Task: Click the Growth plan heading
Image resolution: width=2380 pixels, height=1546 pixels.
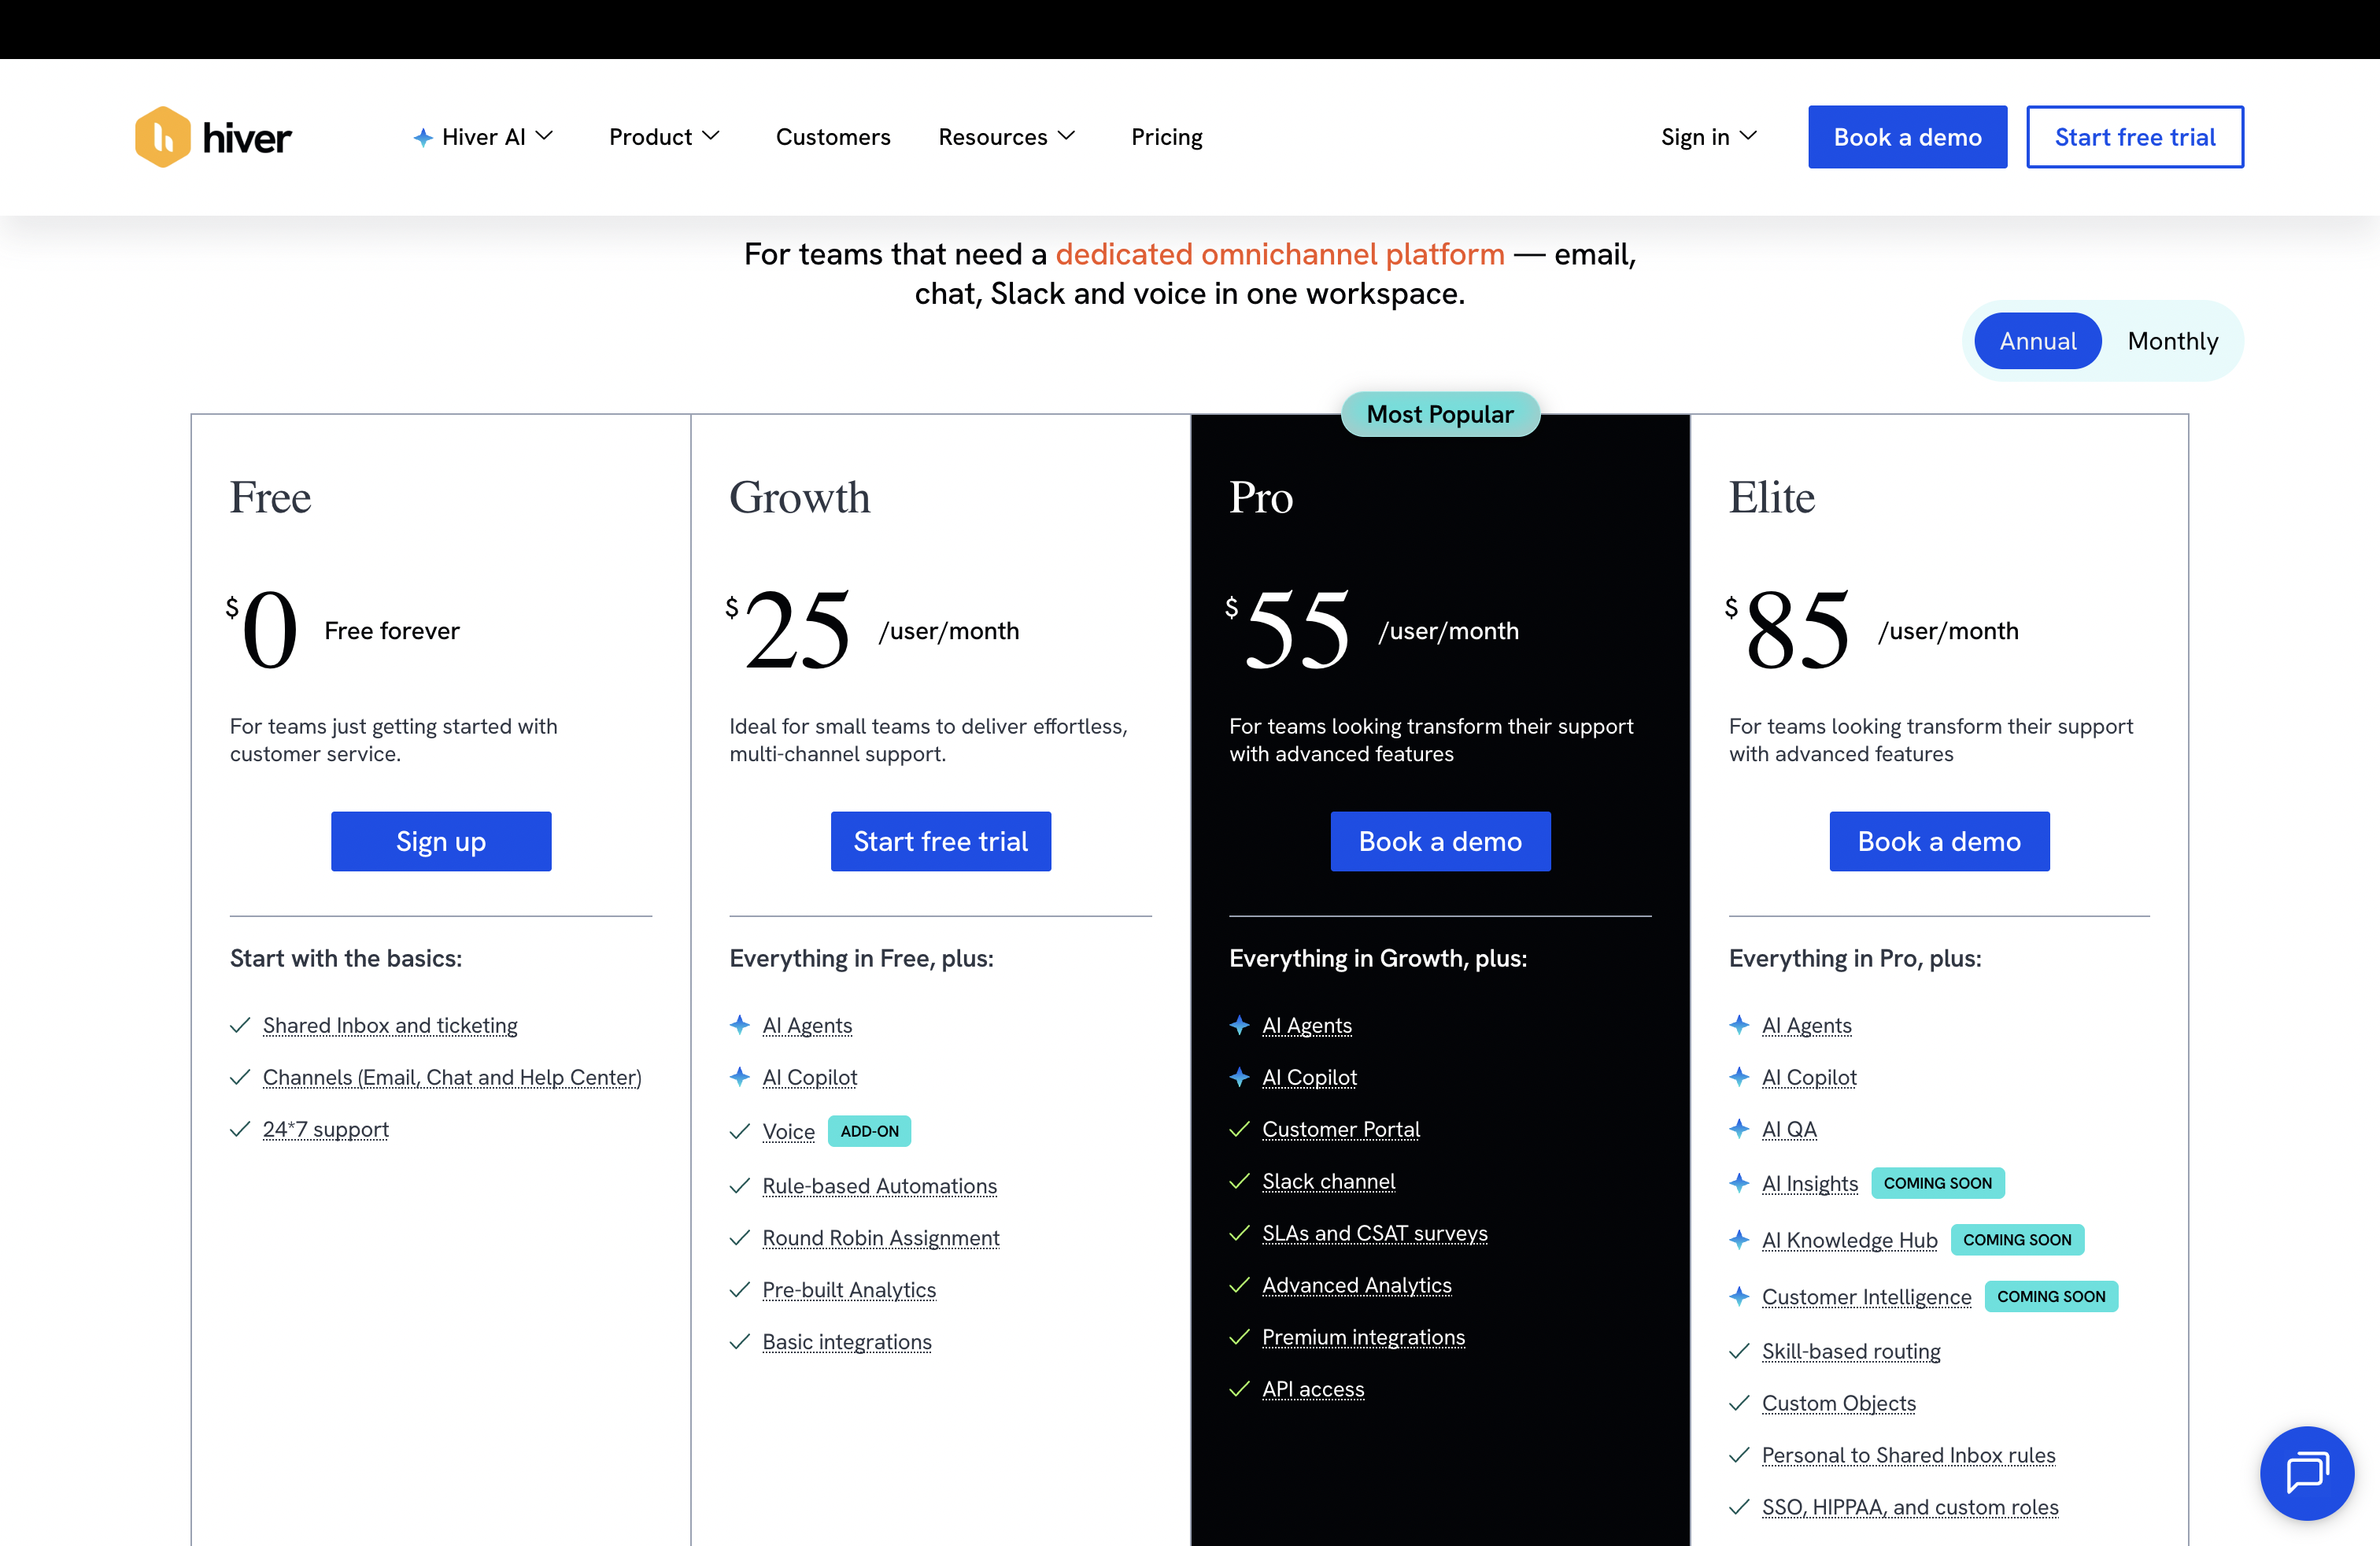Action: [799, 497]
